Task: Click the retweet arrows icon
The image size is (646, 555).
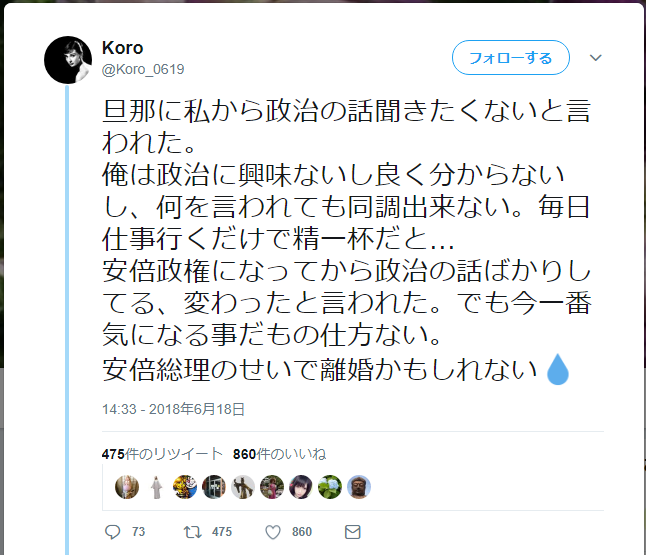Action: pos(192,532)
